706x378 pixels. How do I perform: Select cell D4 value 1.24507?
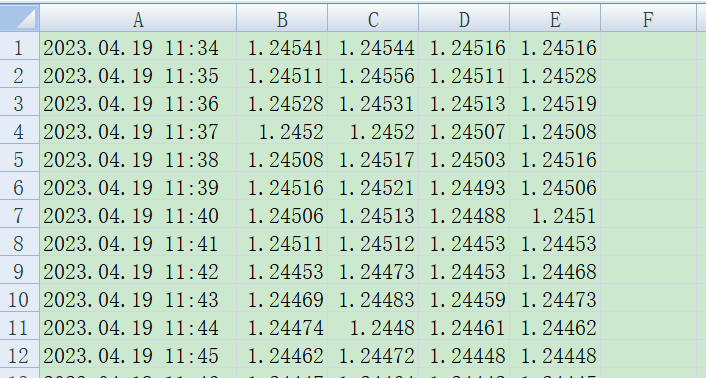pos(464,130)
